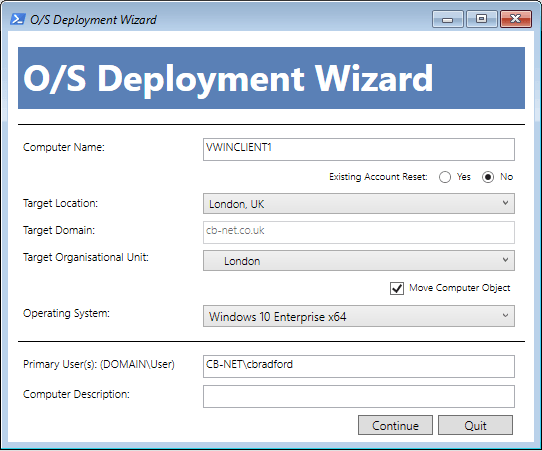542x451 pixels.
Task: Click the Move Computer Object label text
Action: coord(459,288)
